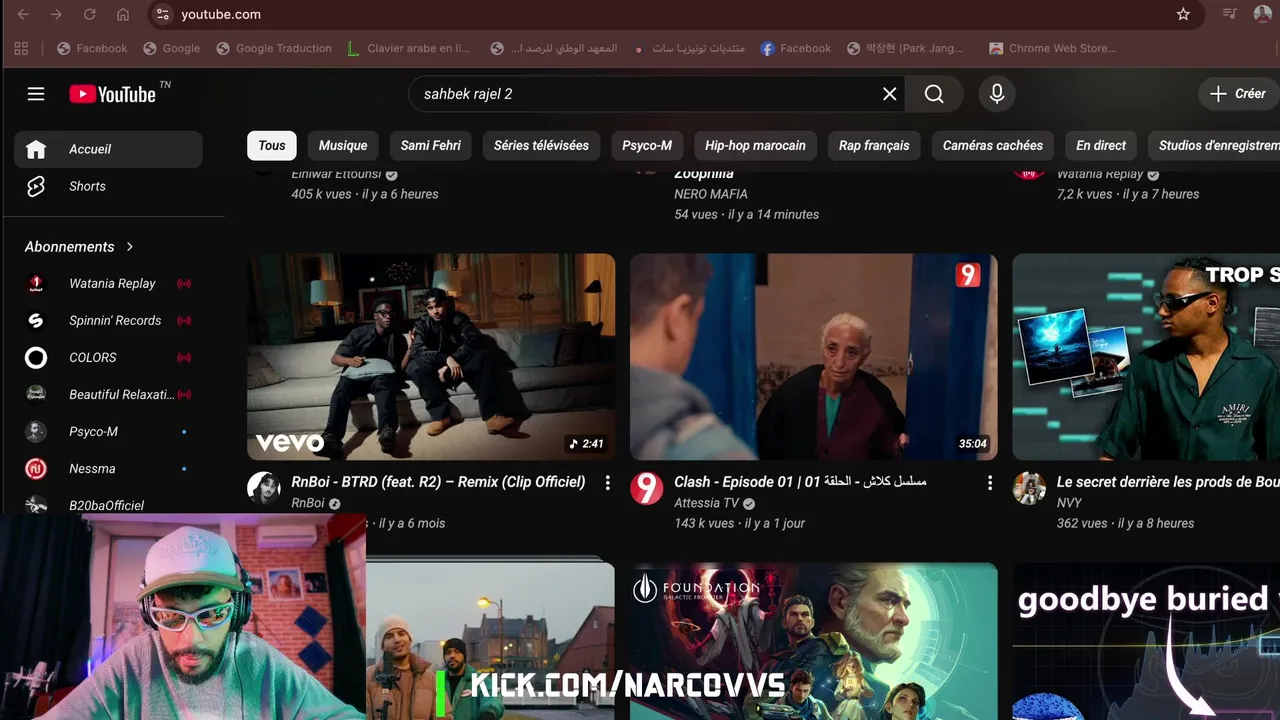Open COLORS subscription
1280x720 pixels.
(x=108, y=357)
